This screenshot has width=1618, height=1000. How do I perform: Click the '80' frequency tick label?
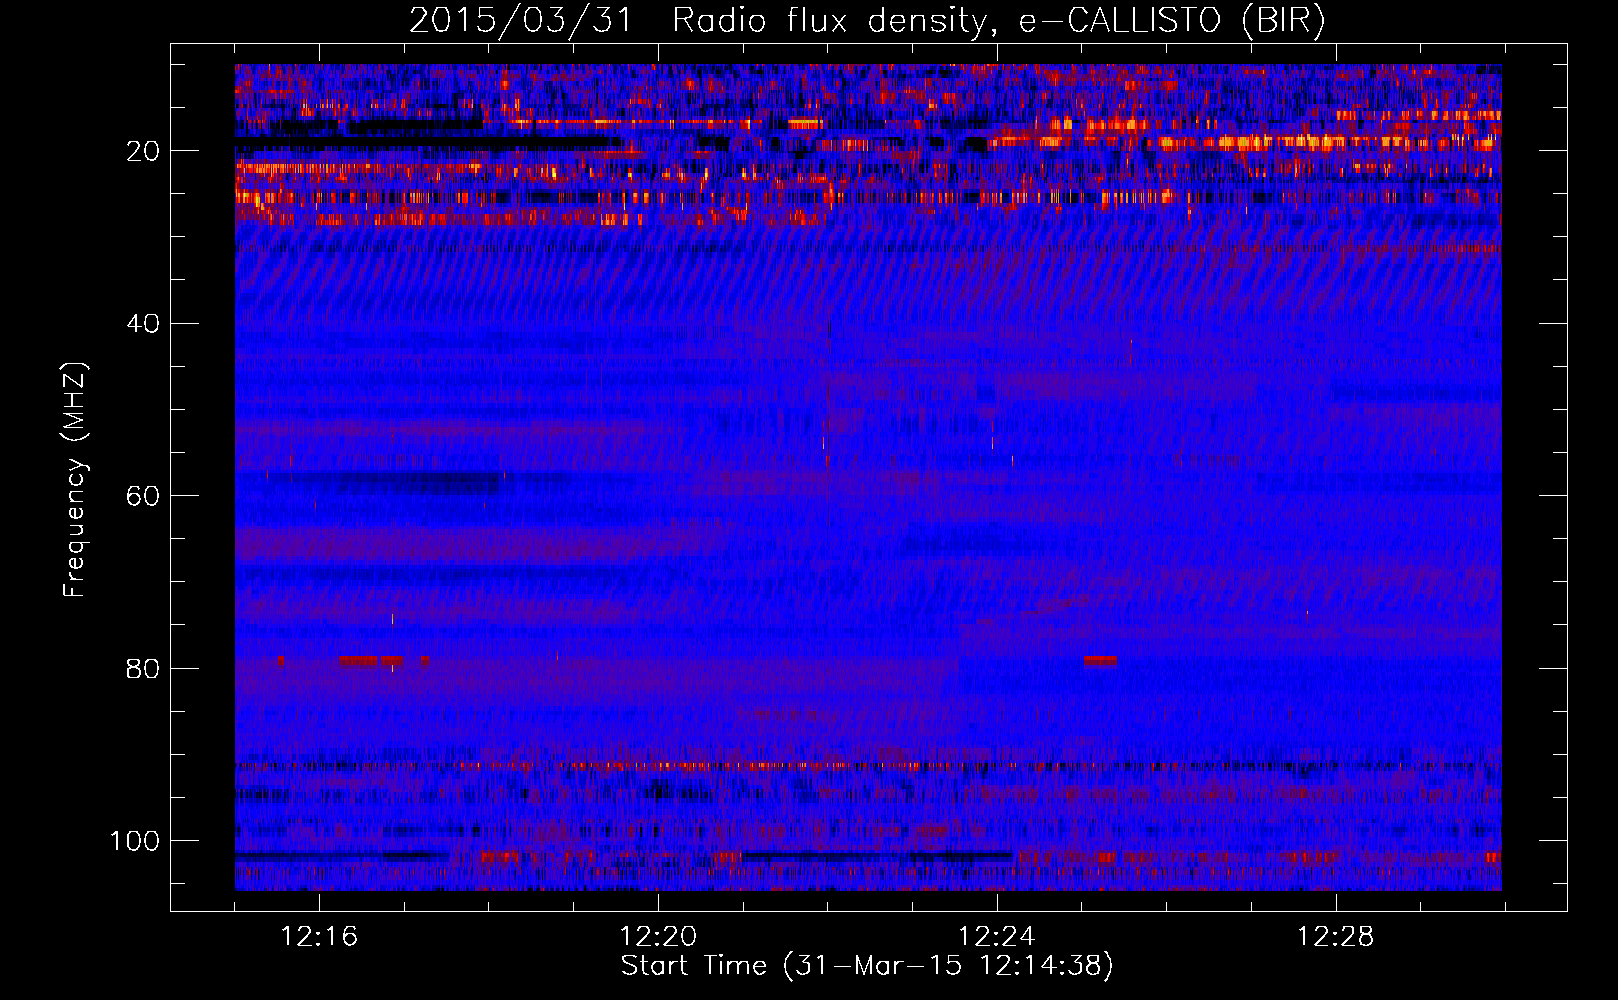144,669
